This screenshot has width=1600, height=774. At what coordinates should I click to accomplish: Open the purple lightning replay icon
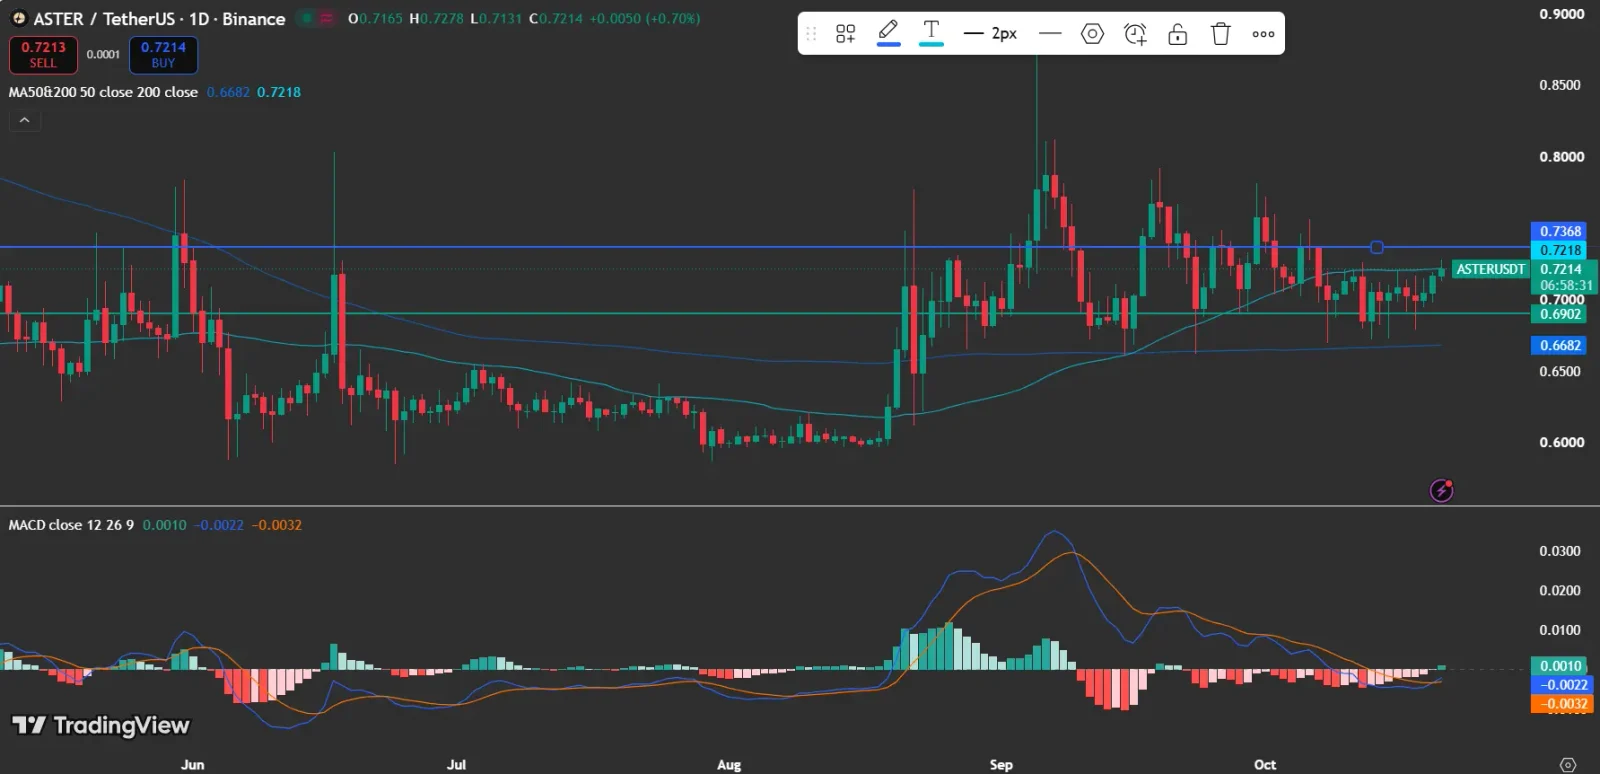1441,490
